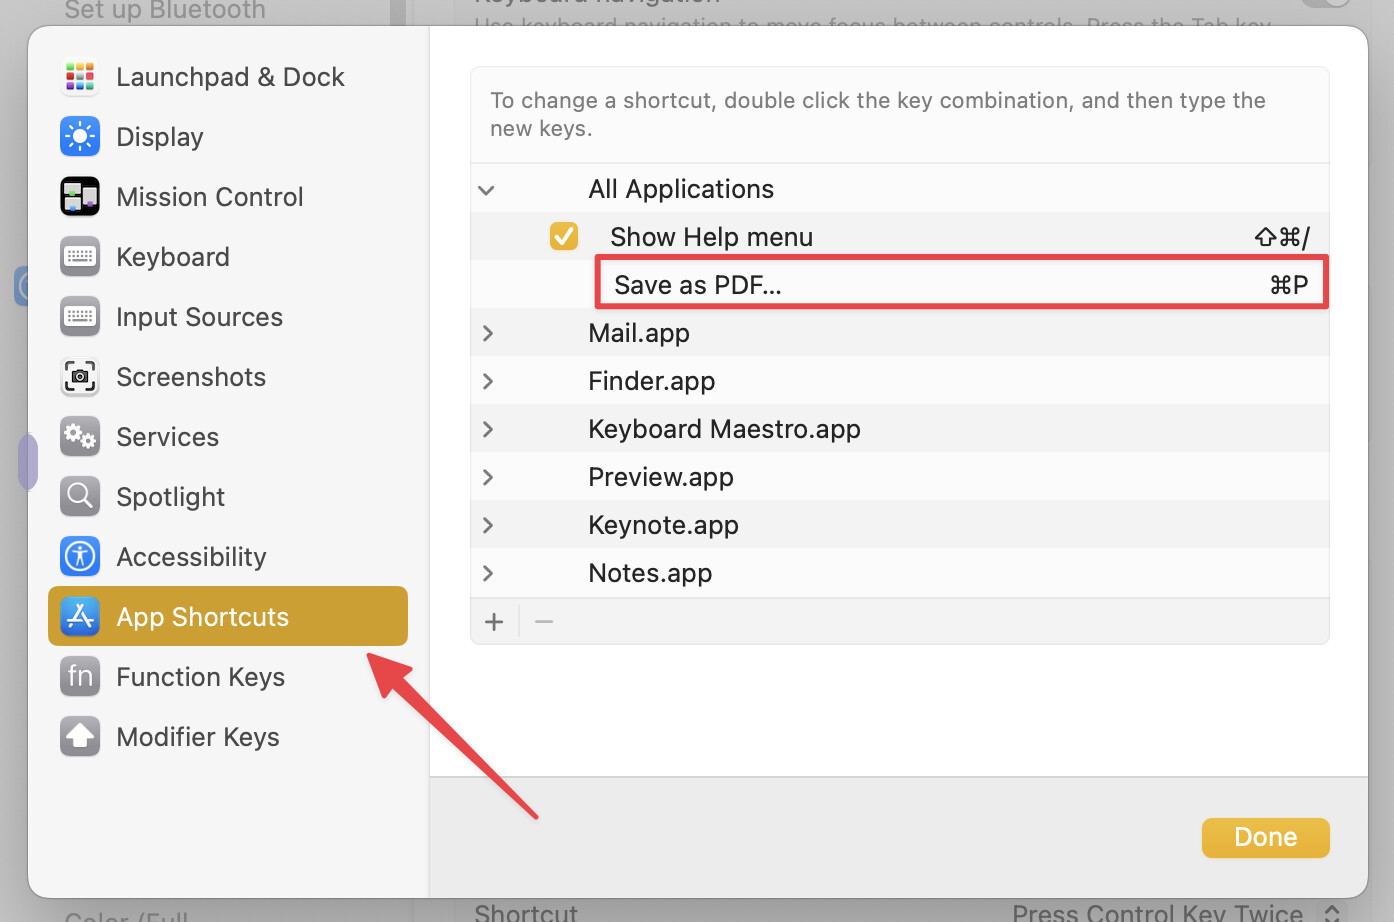The image size is (1394, 922).
Task: Select the Keyboard Maestro.app row label
Action: coord(725,429)
